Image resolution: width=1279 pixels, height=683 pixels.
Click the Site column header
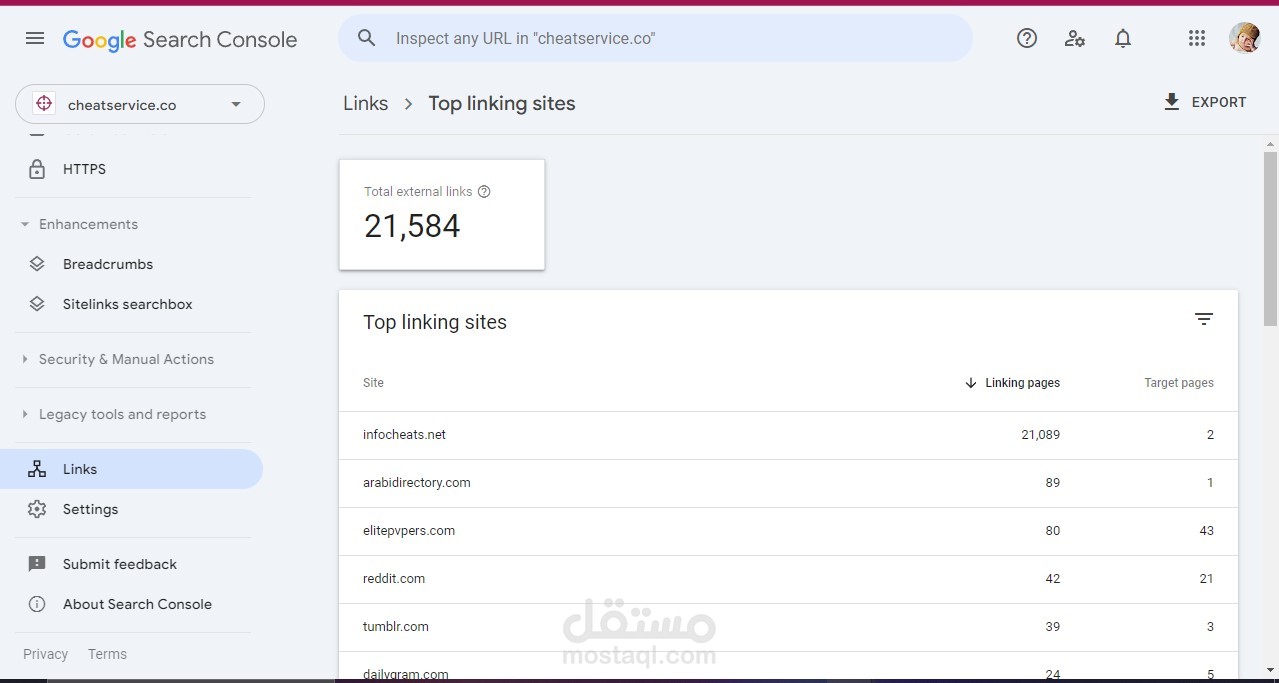click(x=373, y=383)
